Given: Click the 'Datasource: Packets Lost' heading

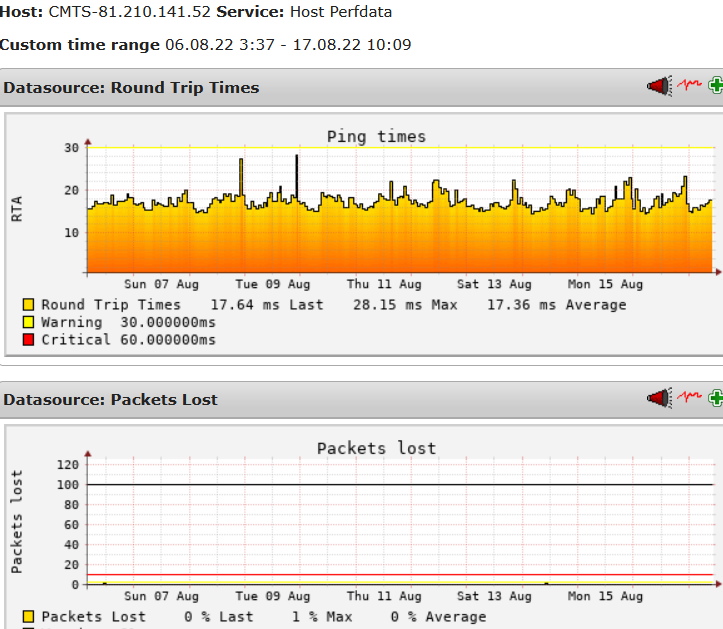Looking at the screenshot, I should [110, 399].
